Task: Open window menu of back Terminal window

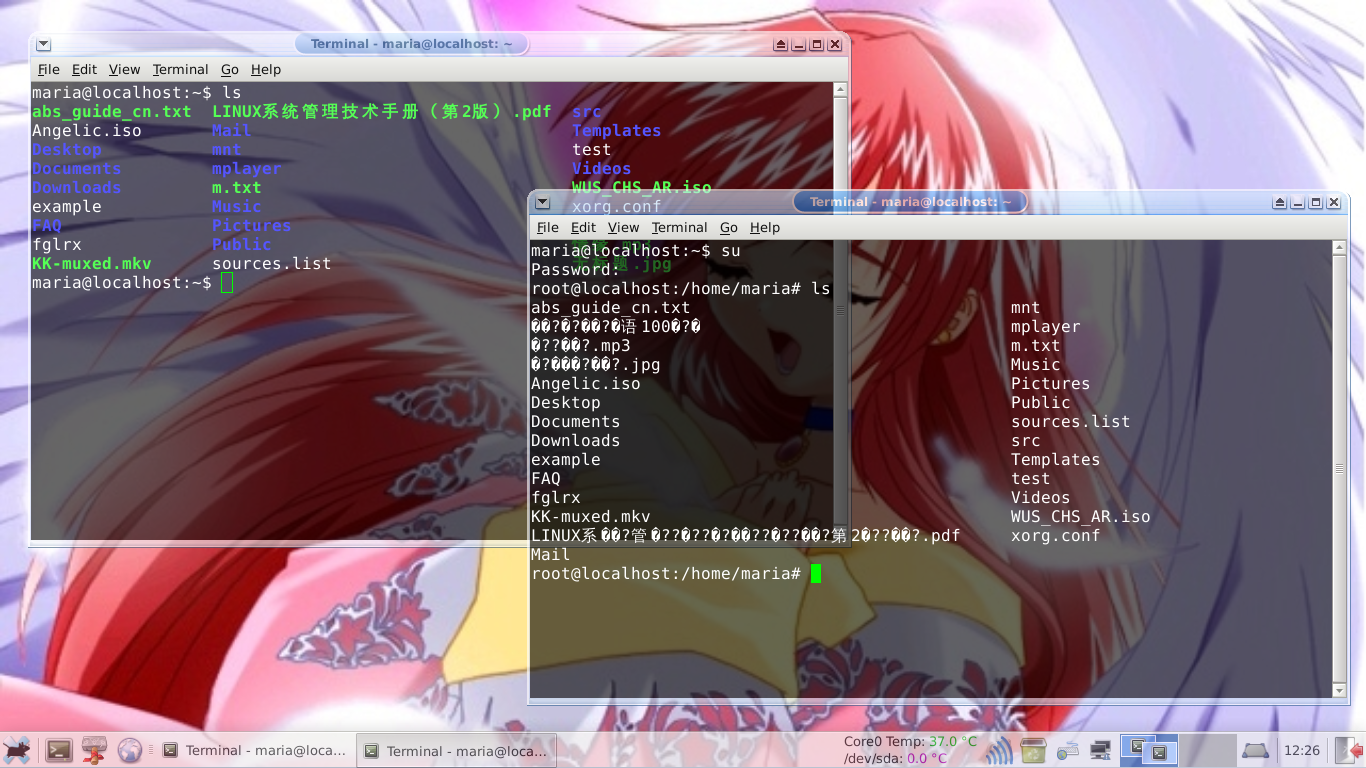Action: tap(43, 44)
